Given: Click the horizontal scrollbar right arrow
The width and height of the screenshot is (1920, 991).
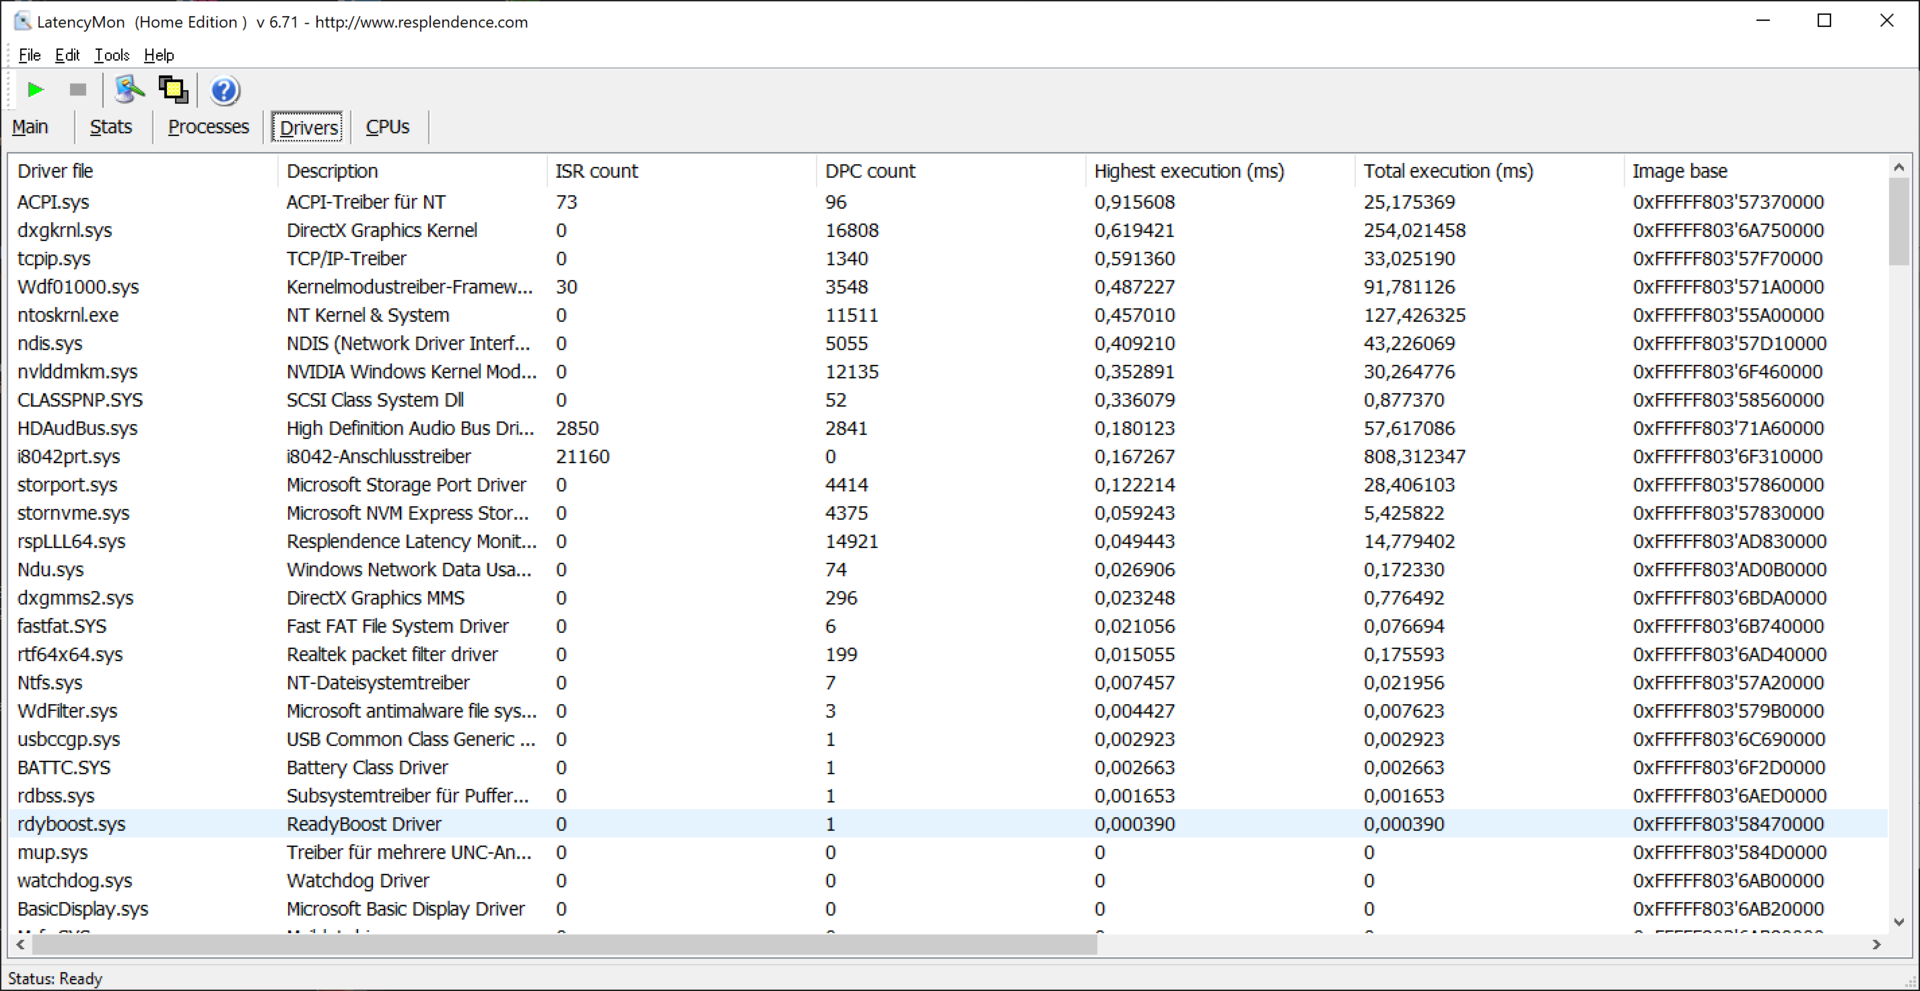Looking at the screenshot, I should pos(1876,944).
